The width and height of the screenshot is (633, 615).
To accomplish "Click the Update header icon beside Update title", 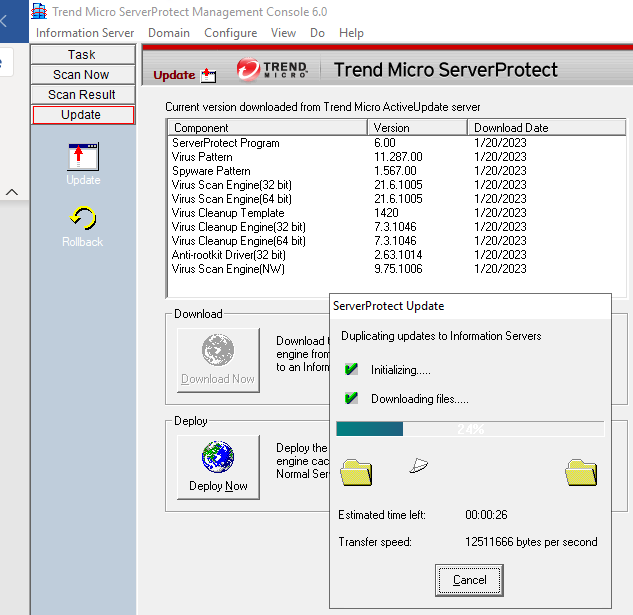I will coord(208,75).
